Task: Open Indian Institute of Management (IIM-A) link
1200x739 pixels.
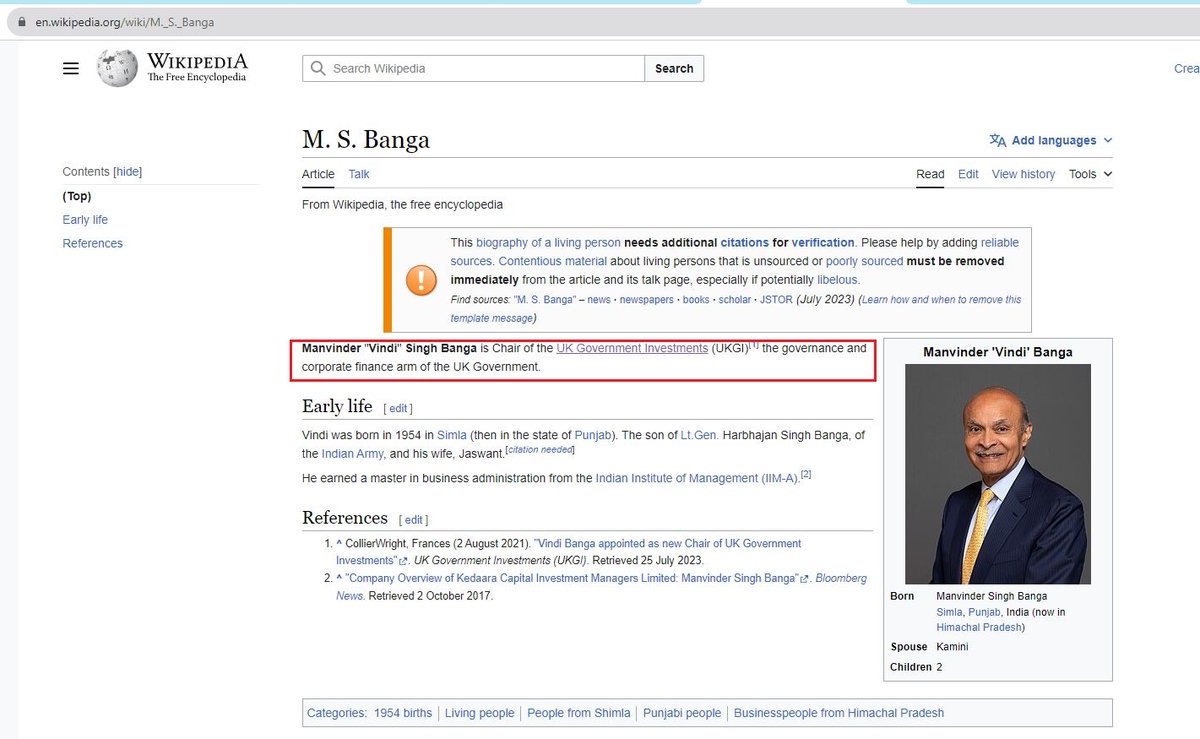Action: pos(697,479)
